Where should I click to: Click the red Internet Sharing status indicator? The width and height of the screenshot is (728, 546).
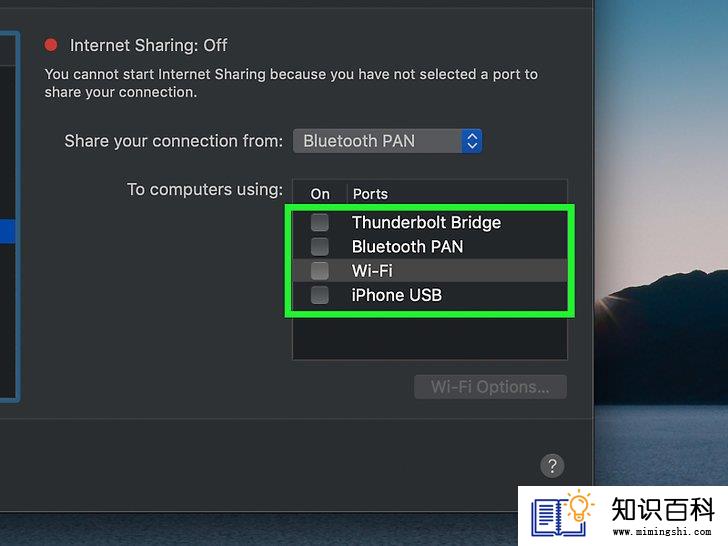[x=51, y=45]
